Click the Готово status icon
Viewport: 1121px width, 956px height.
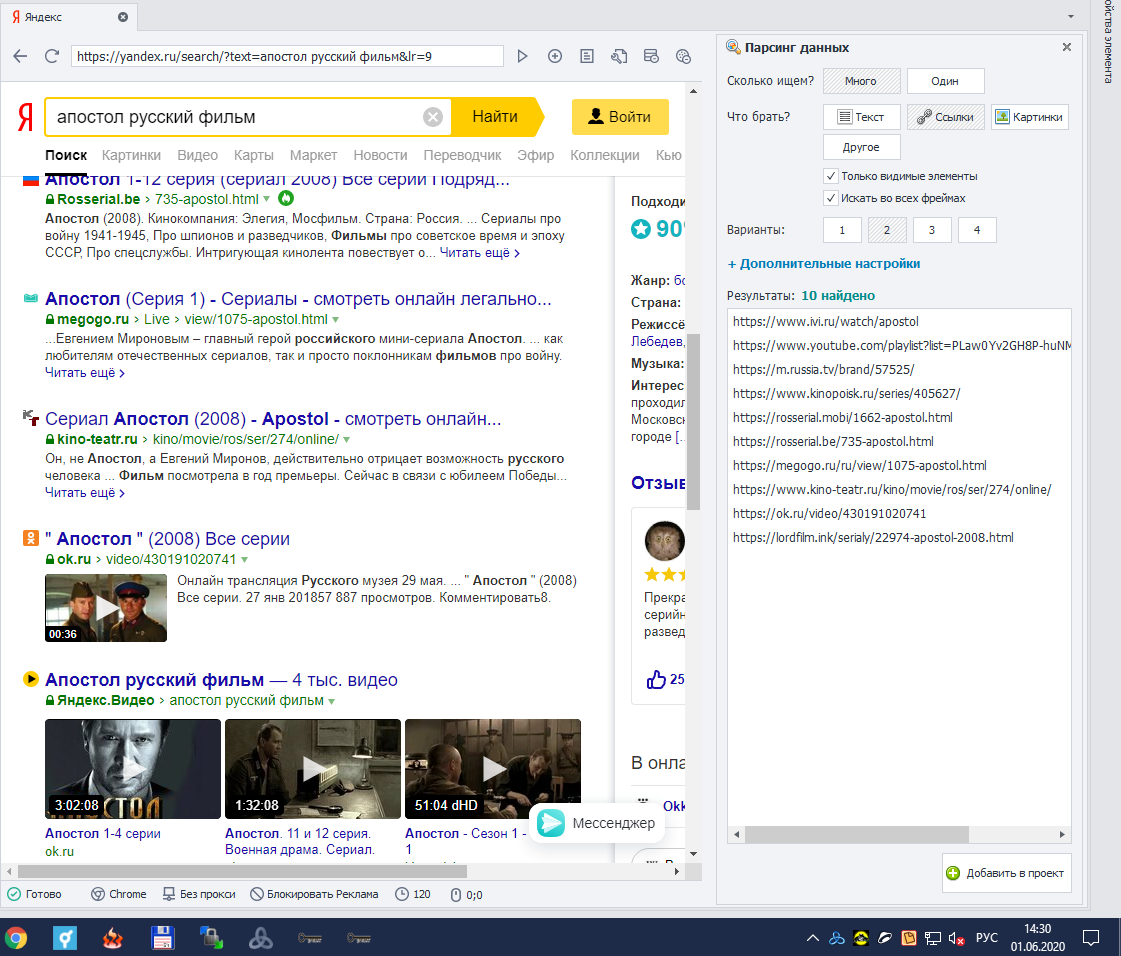[x=14, y=894]
